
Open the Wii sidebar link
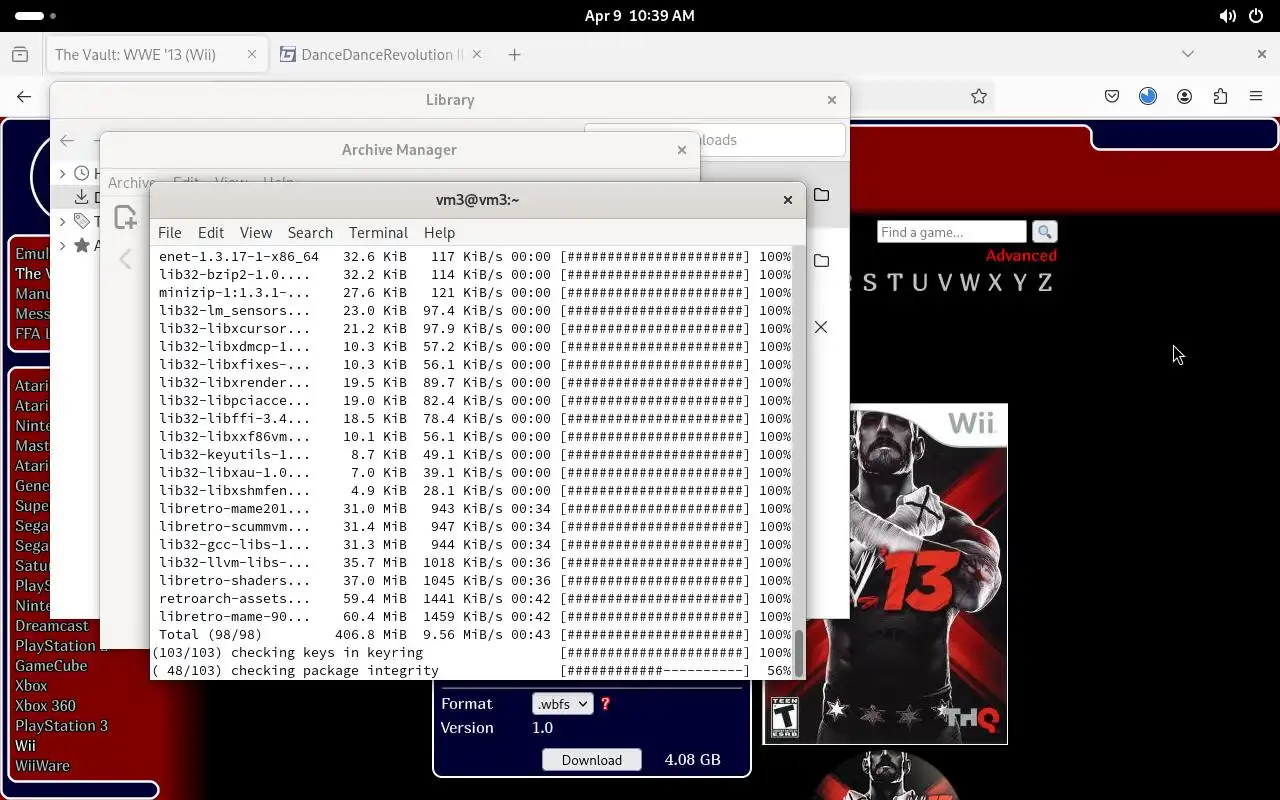pos(25,746)
